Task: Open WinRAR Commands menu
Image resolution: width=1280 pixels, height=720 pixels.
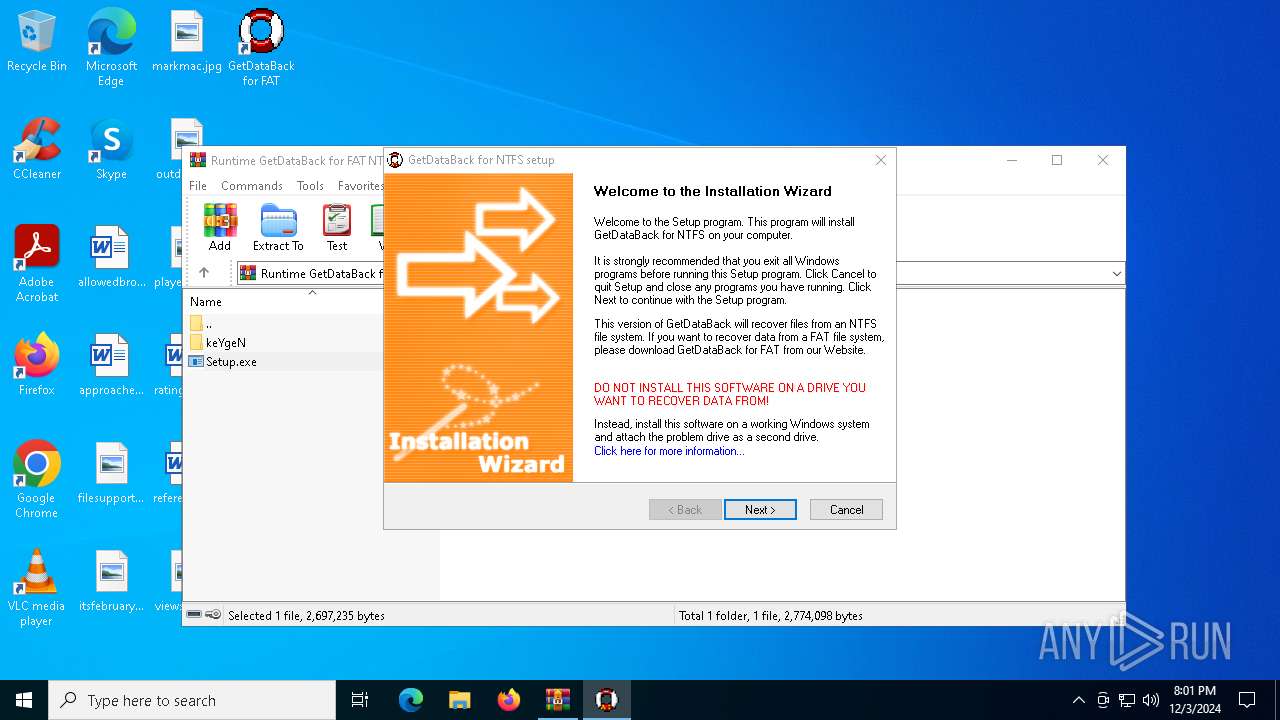Action: coord(252,186)
